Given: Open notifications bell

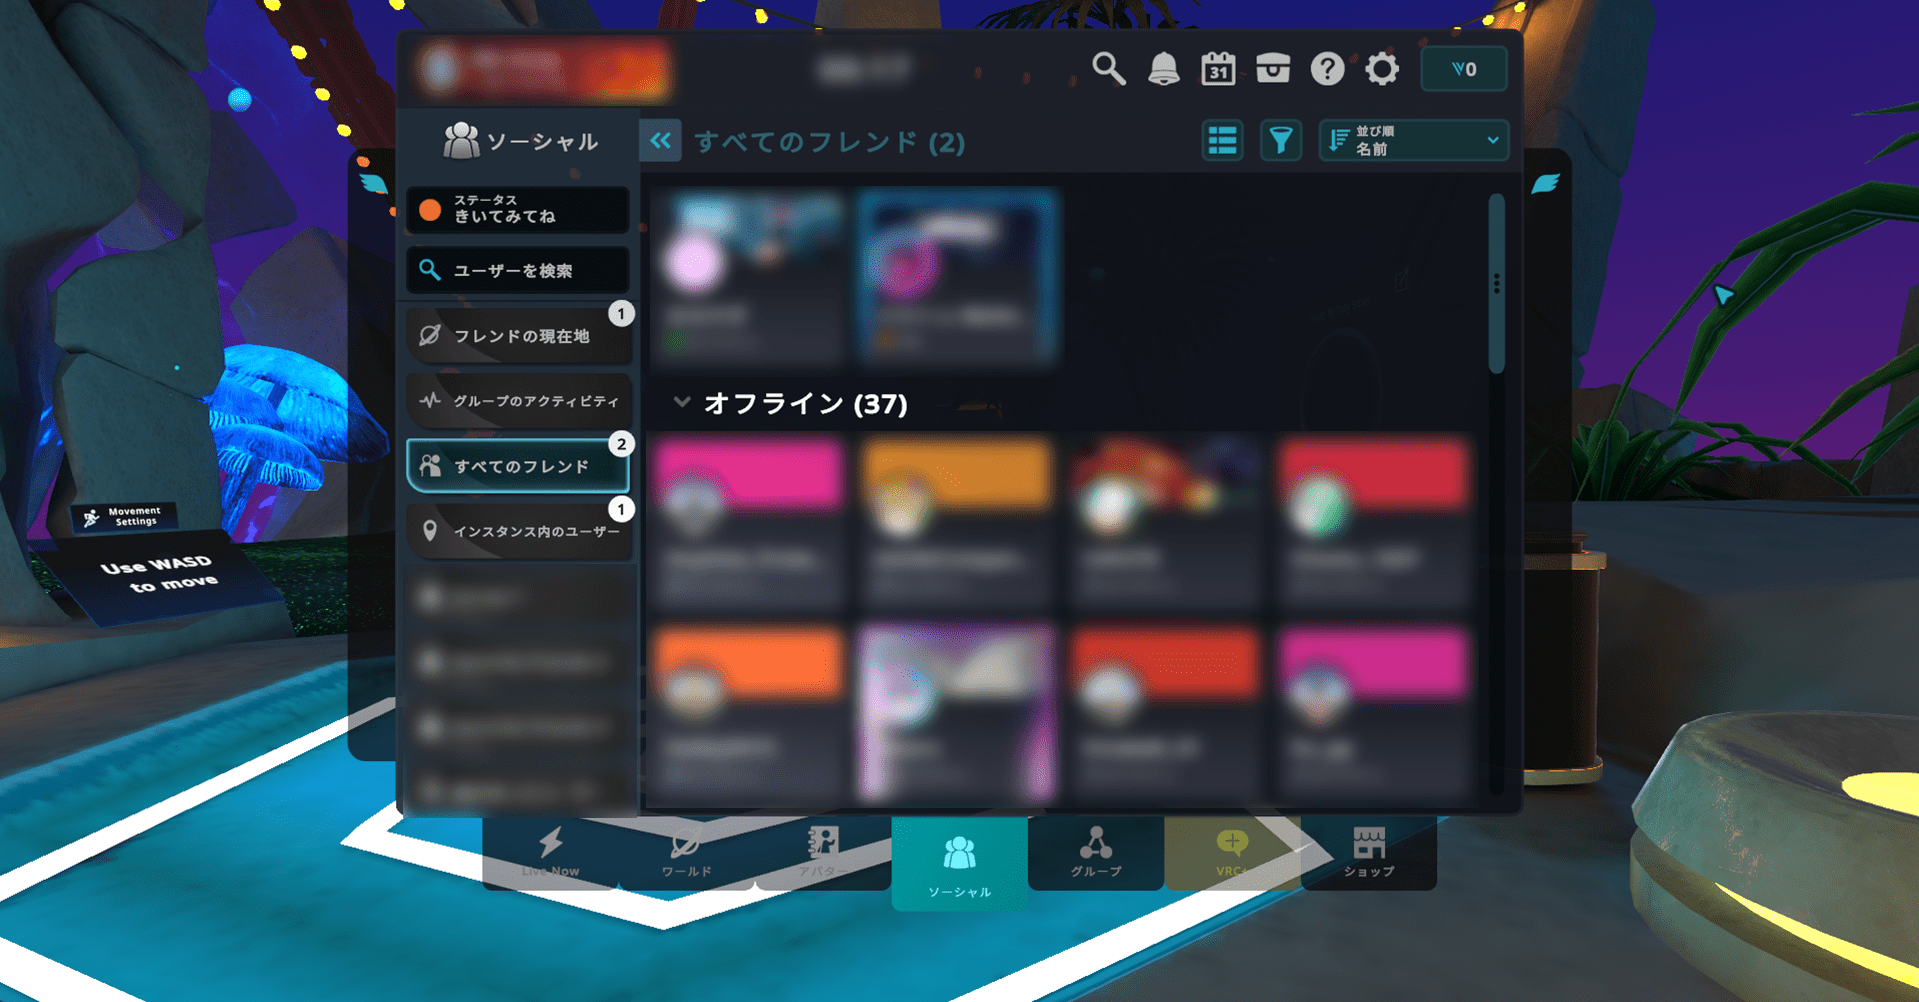Looking at the screenshot, I should pyautogui.click(x=1163, y=69).
